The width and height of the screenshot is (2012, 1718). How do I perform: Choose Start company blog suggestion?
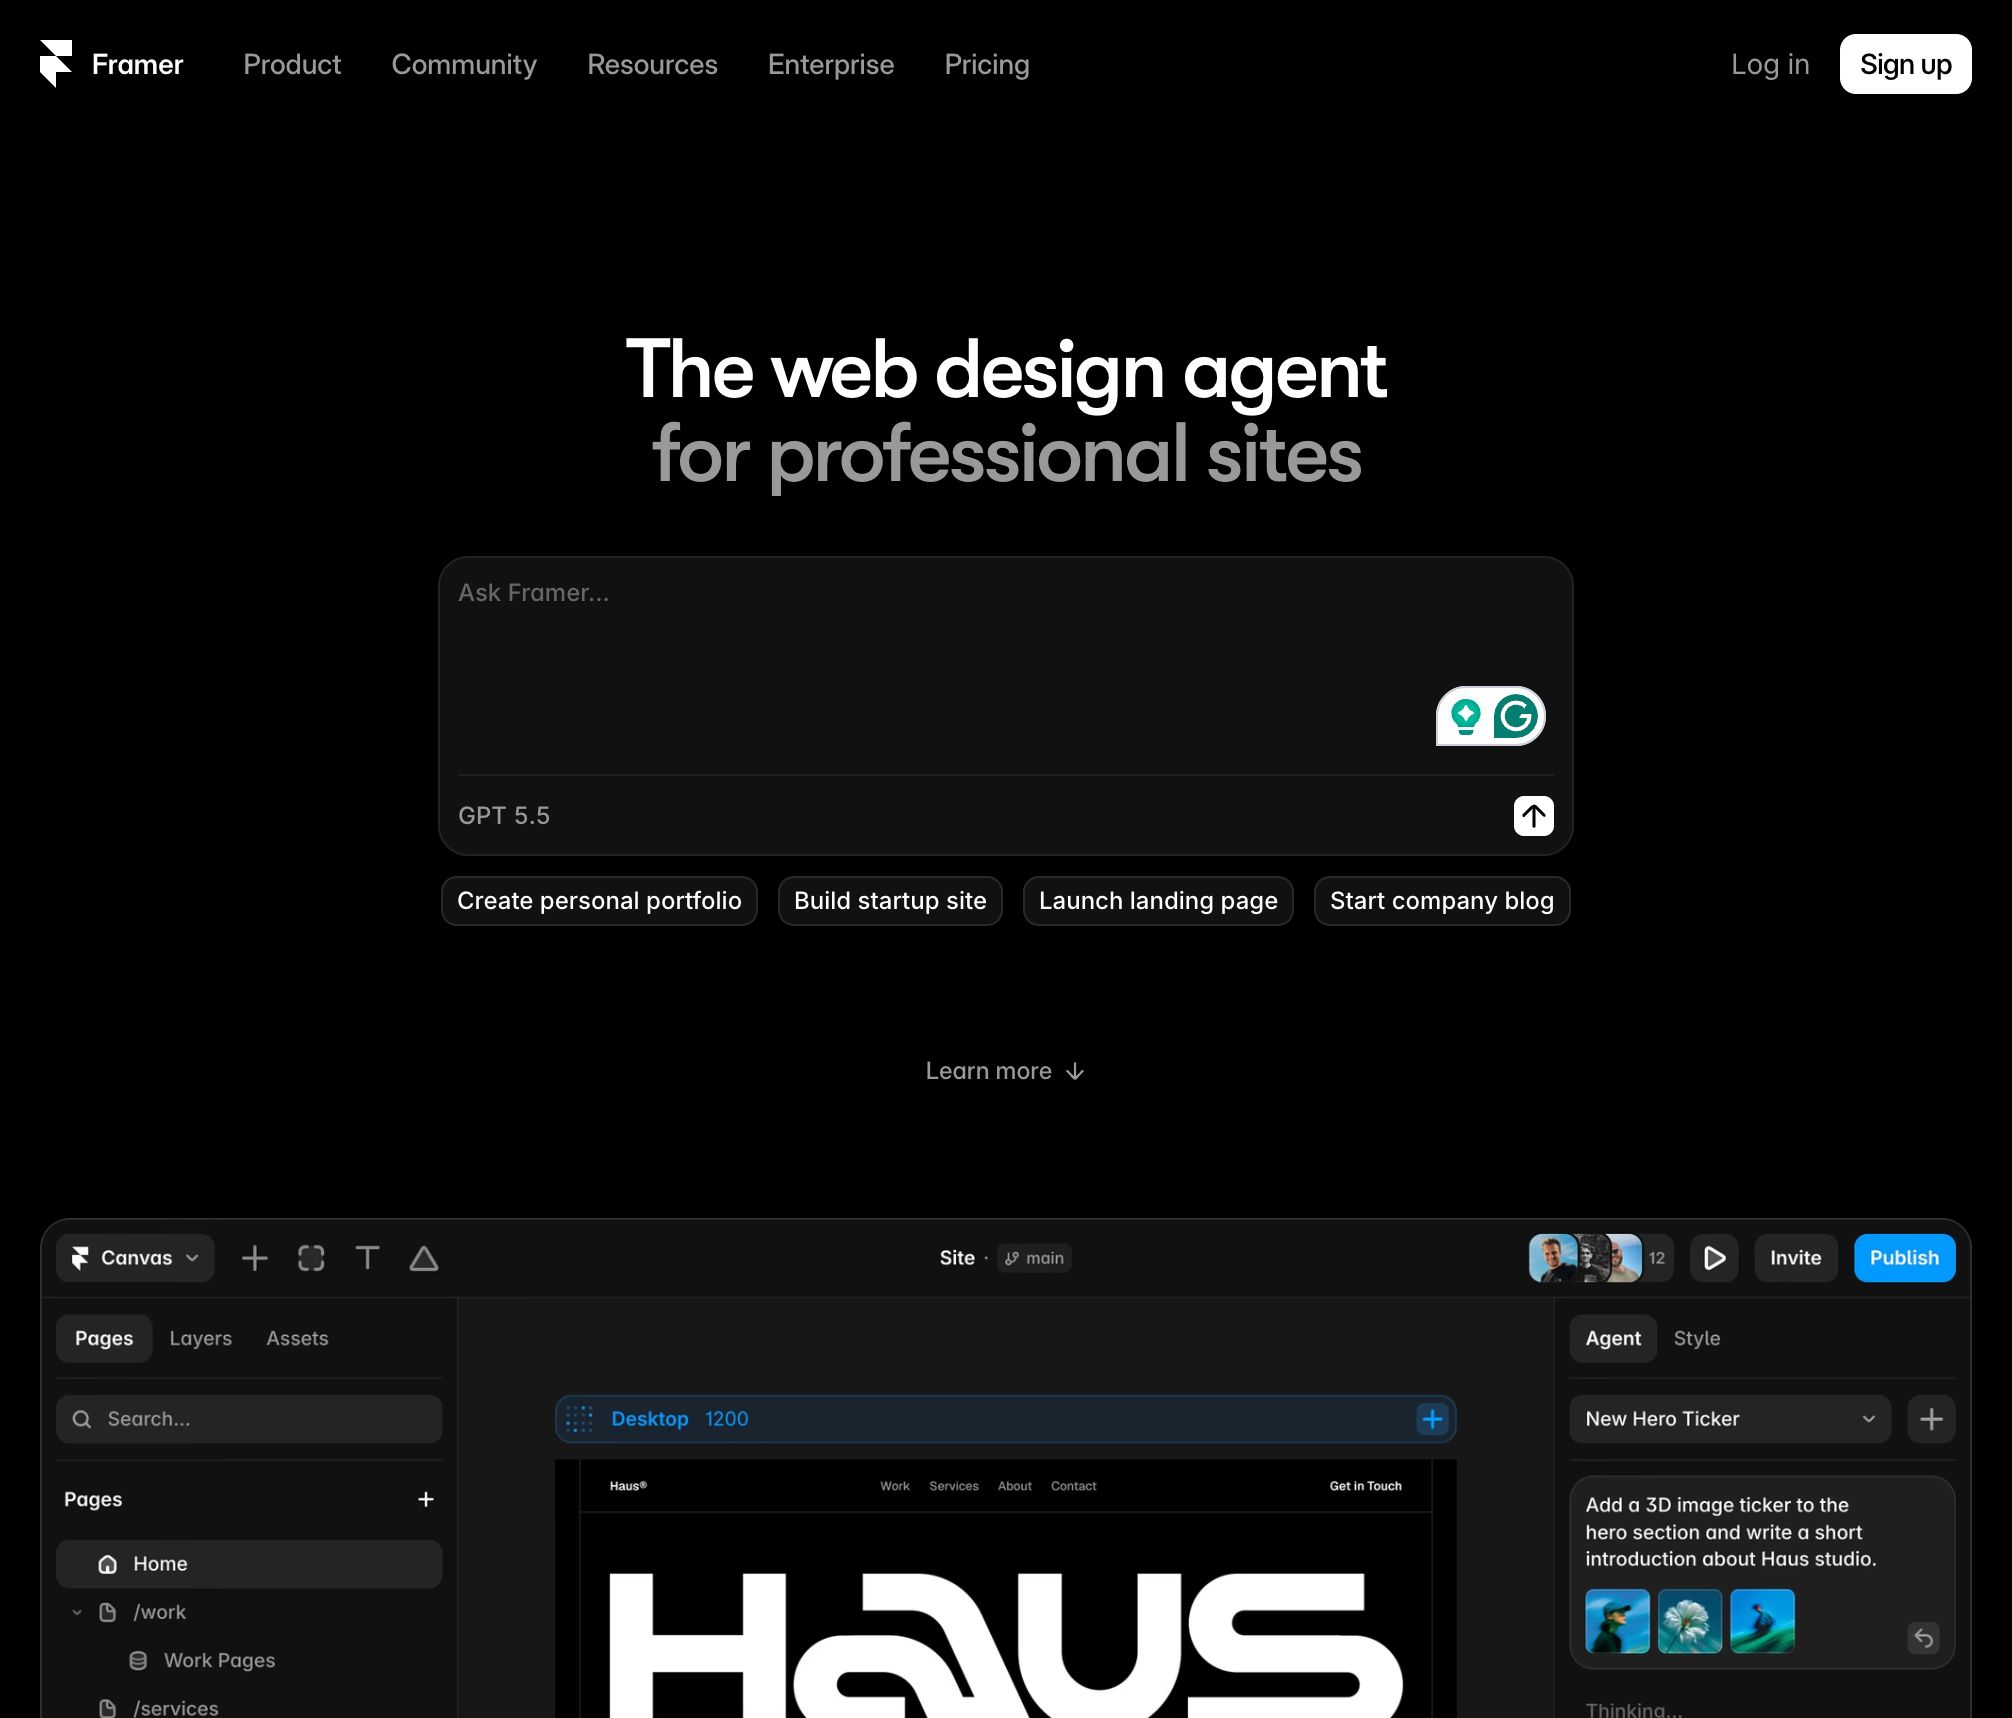pos(1442,901)
